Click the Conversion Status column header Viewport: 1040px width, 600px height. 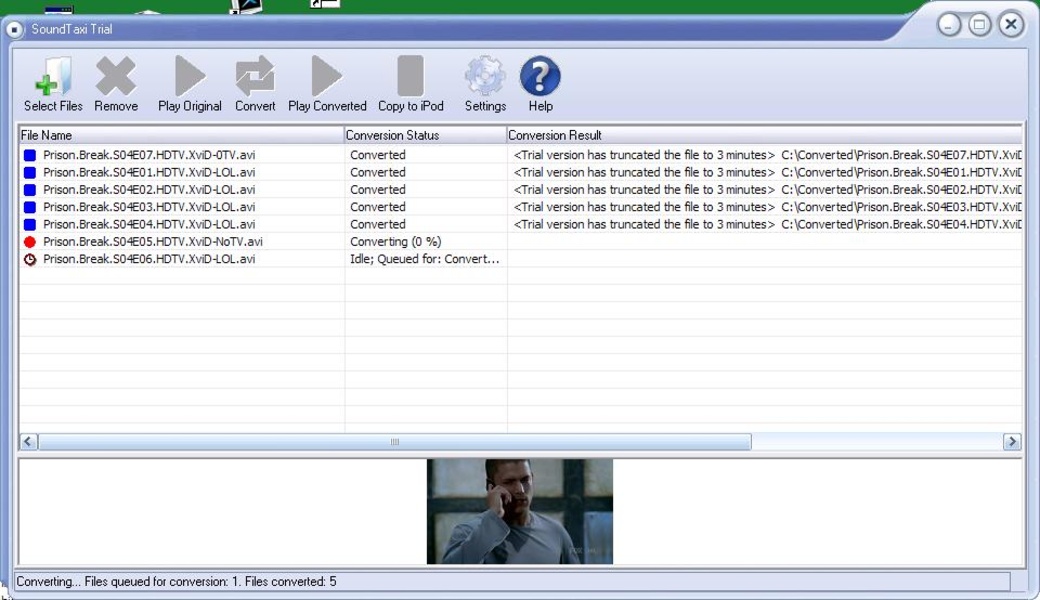tap(425, 135)
